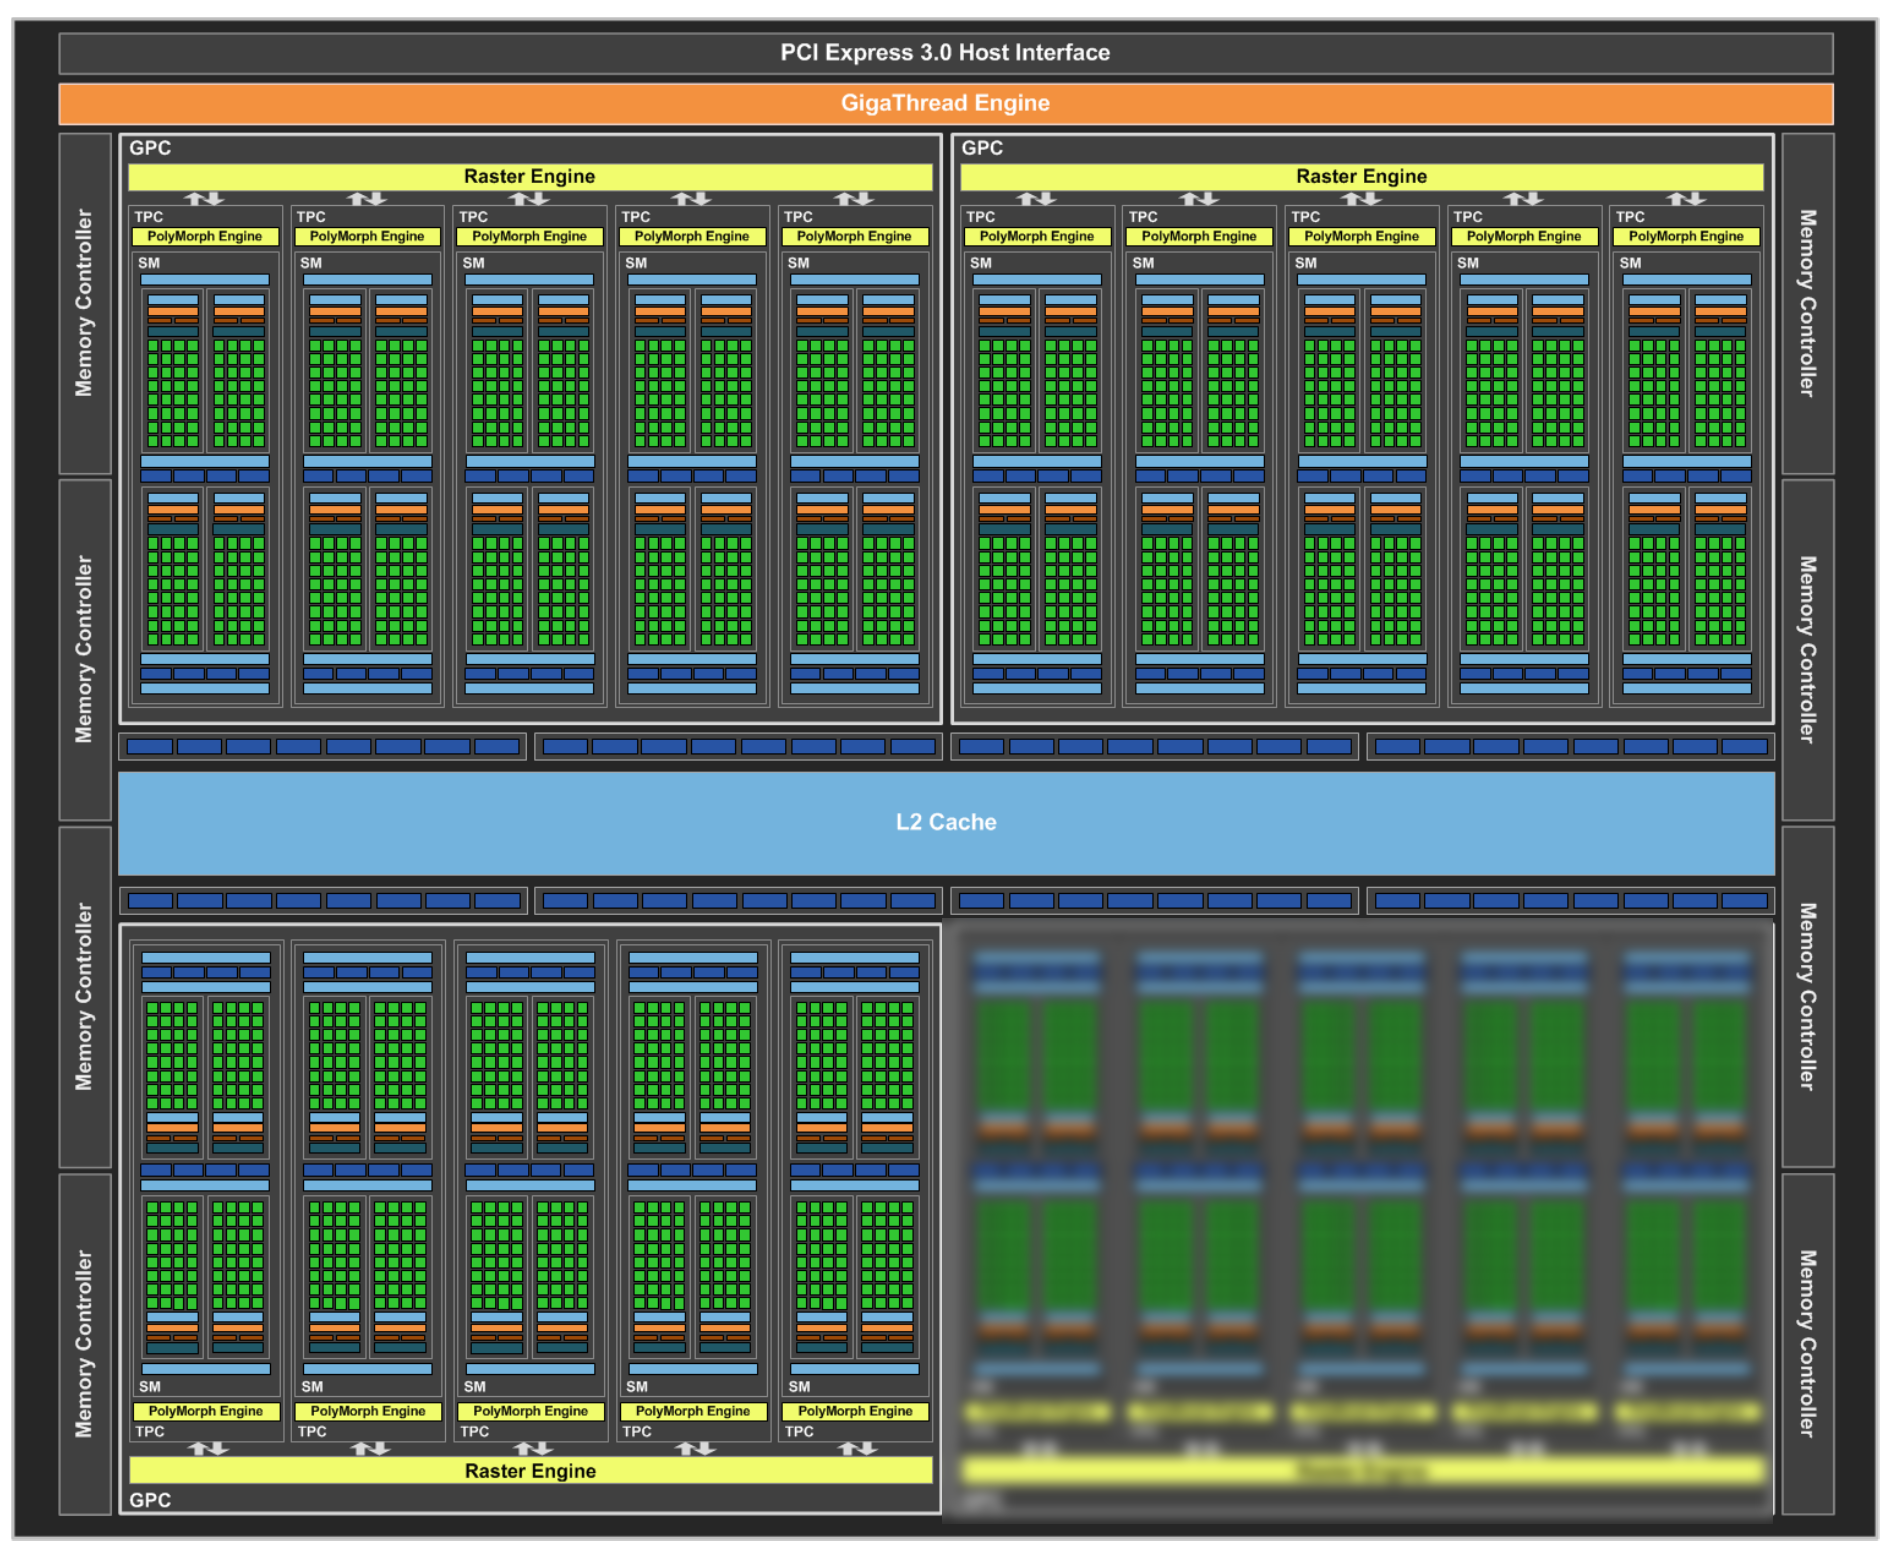Click the blurred GPC block in the bottom-right
This screenshot has width=1888, height=1563.
pos(1360,1220)
